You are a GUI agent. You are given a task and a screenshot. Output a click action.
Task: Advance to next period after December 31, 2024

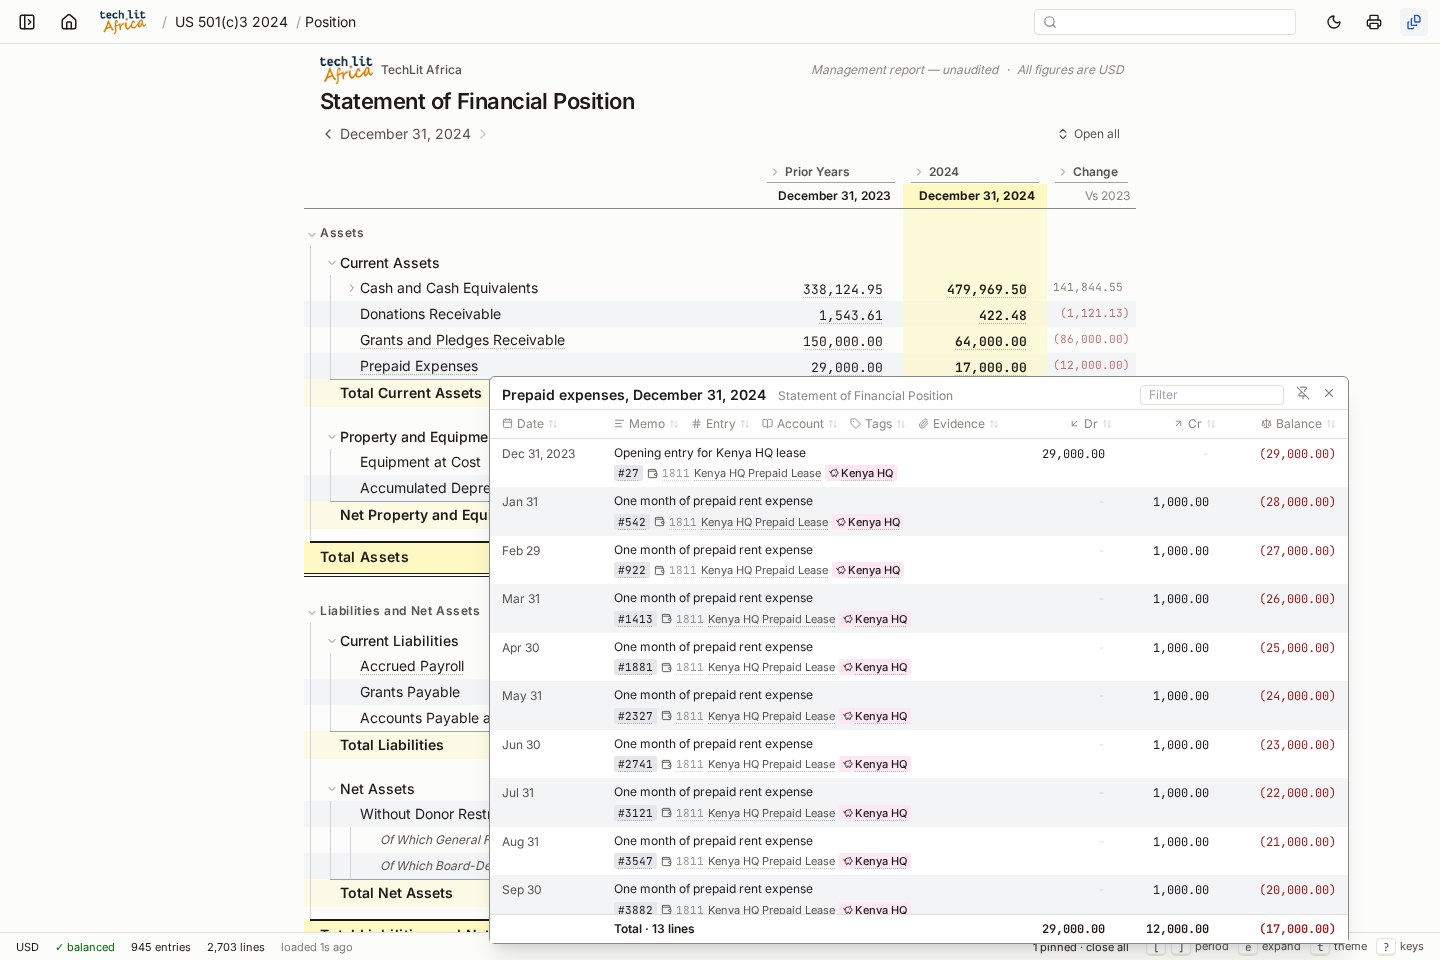482,134
